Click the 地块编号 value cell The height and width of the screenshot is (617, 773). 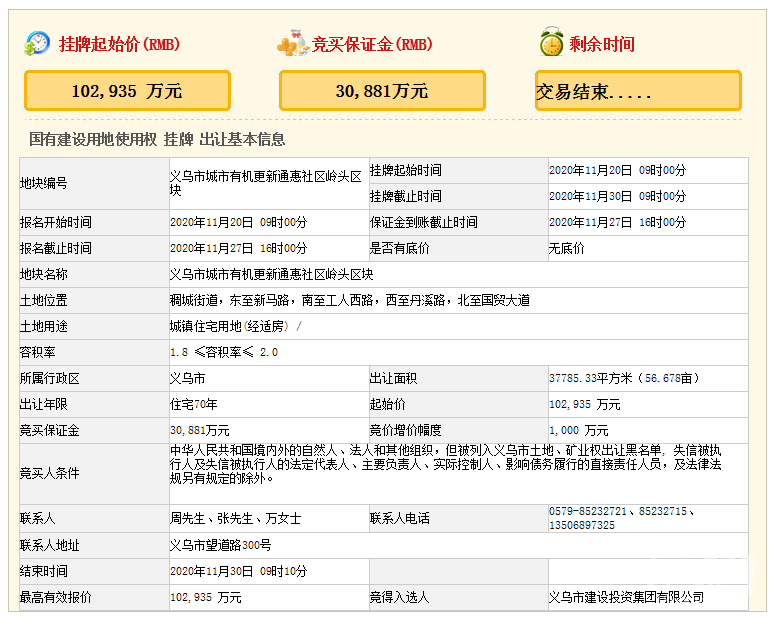click(265, 182)
